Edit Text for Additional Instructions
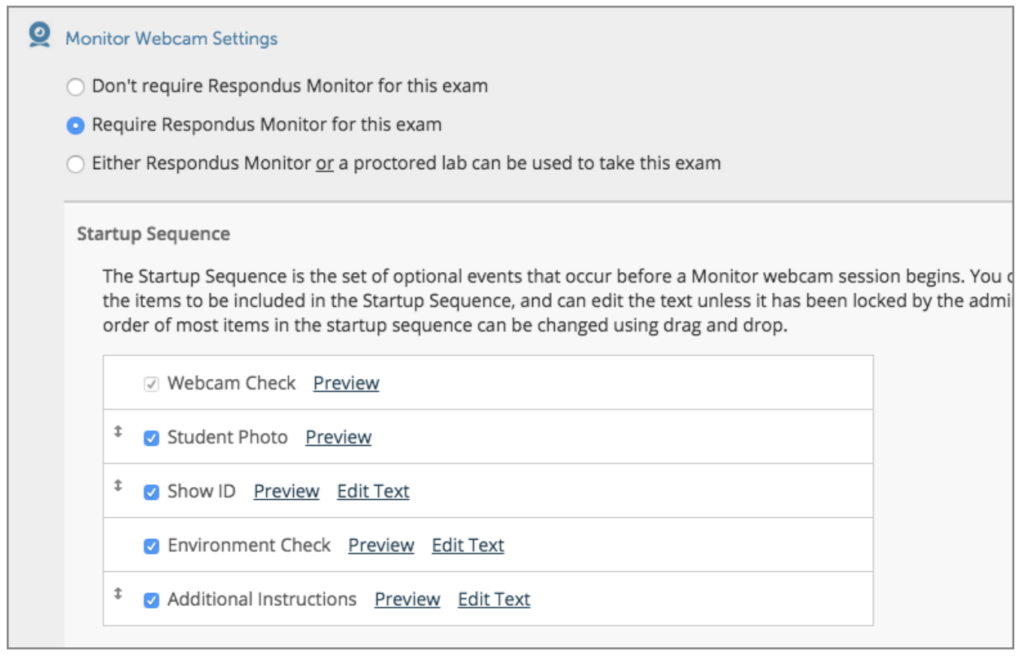The width and height of the screenshot is (1024, 657). [494, 599]
